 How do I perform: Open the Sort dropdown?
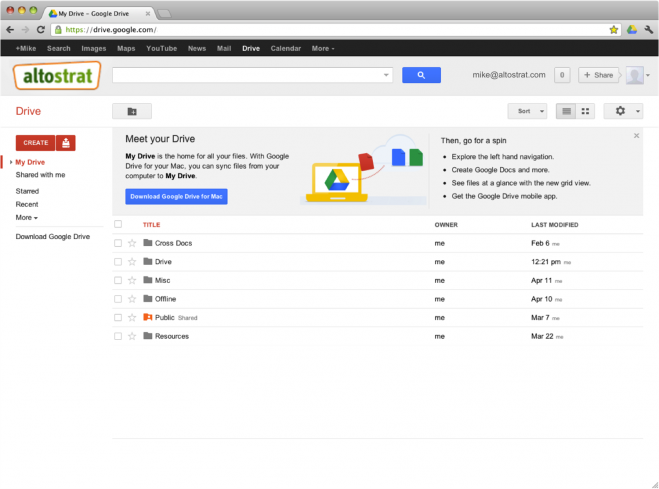tap(527, 111)
